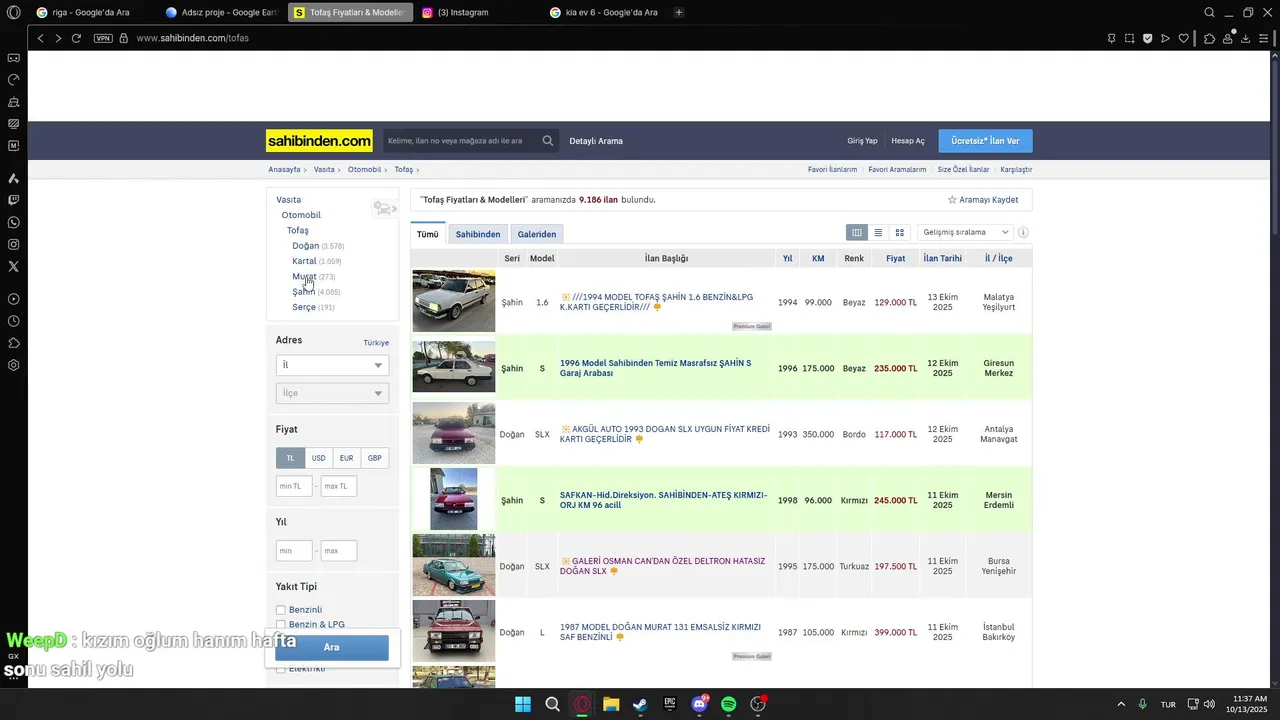Sort listings by Yıl column

click(x=787, y=258)
